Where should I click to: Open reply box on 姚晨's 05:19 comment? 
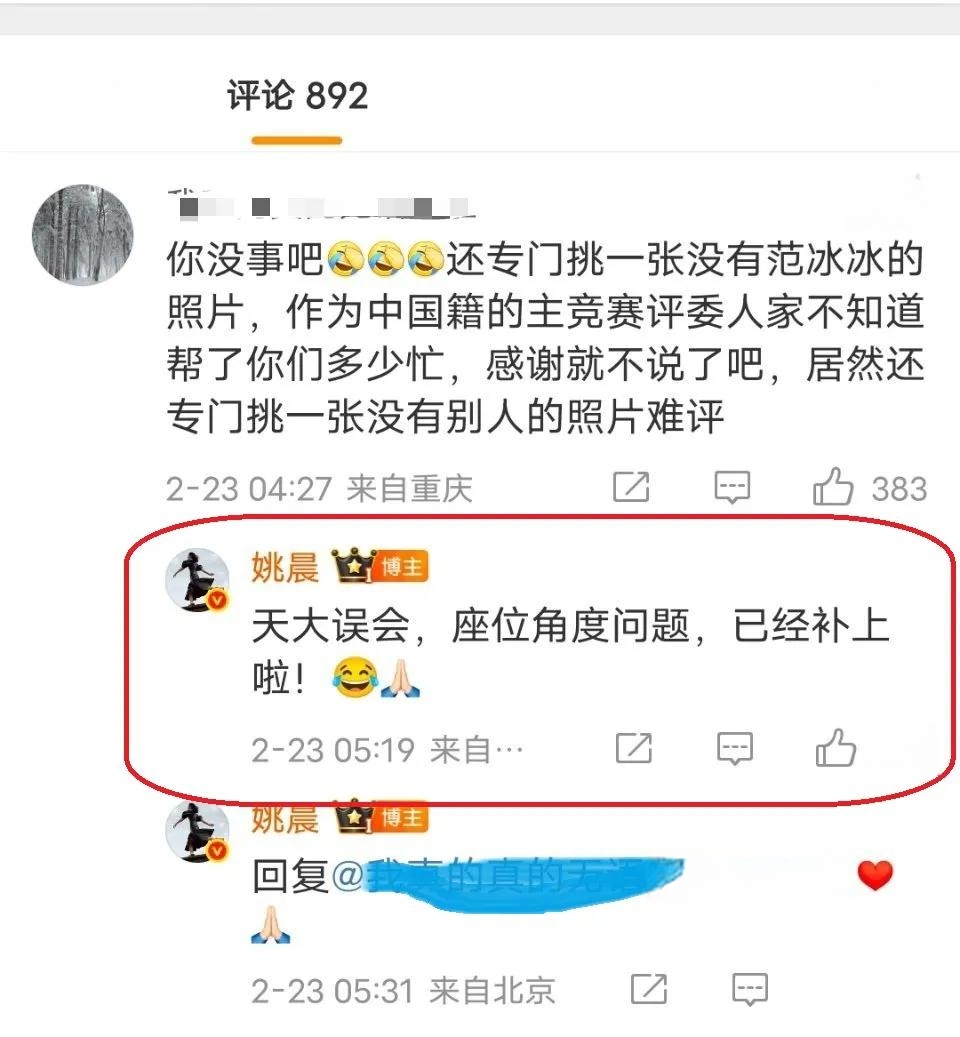point(735,748)
